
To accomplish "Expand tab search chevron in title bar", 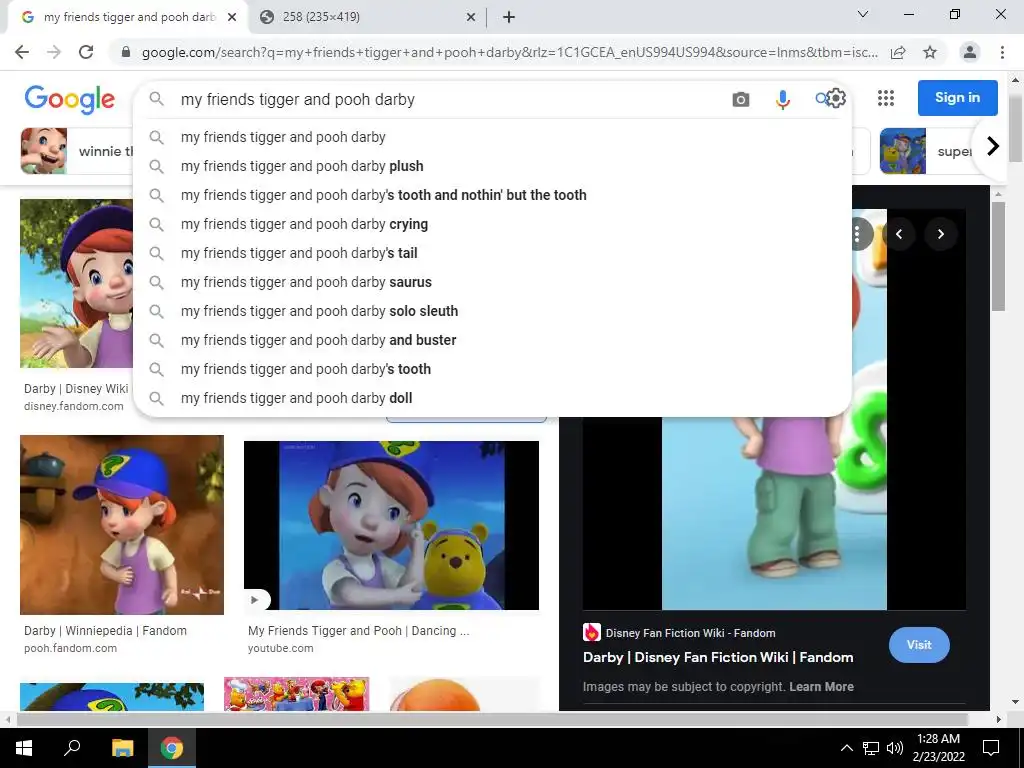I will click(863, 14).
